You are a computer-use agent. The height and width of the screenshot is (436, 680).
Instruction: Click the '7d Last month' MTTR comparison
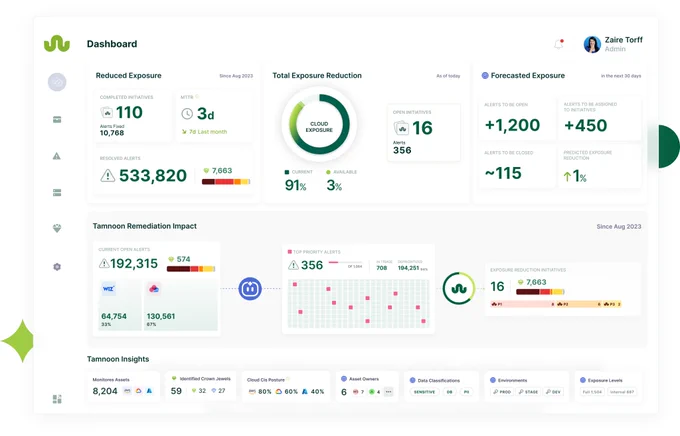[204, 131]
